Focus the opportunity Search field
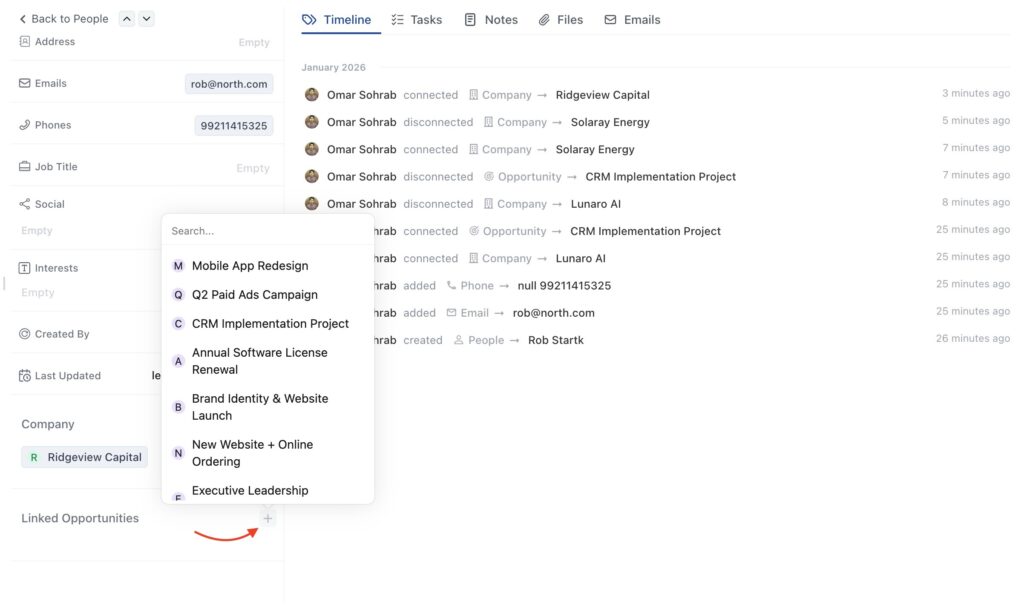This screenshot has height=607, width=1024. point(266,231)
